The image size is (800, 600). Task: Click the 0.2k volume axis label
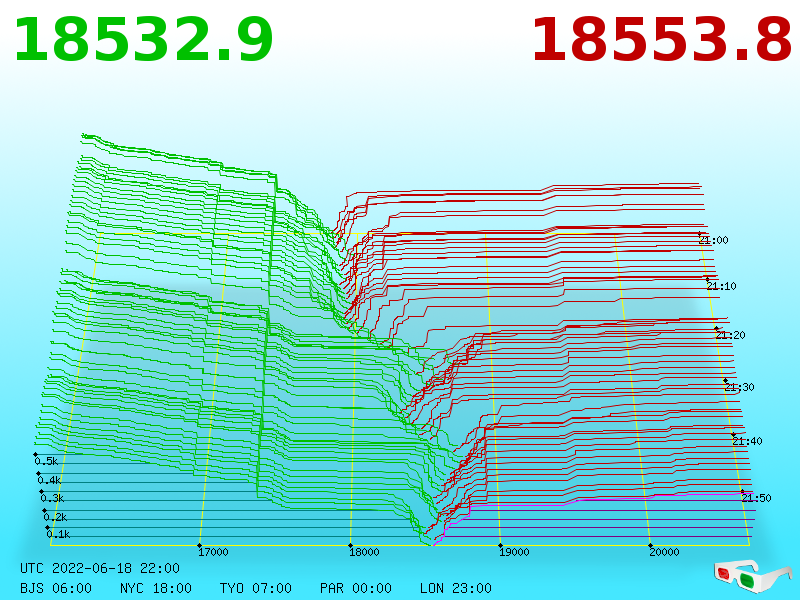(56, 517)
